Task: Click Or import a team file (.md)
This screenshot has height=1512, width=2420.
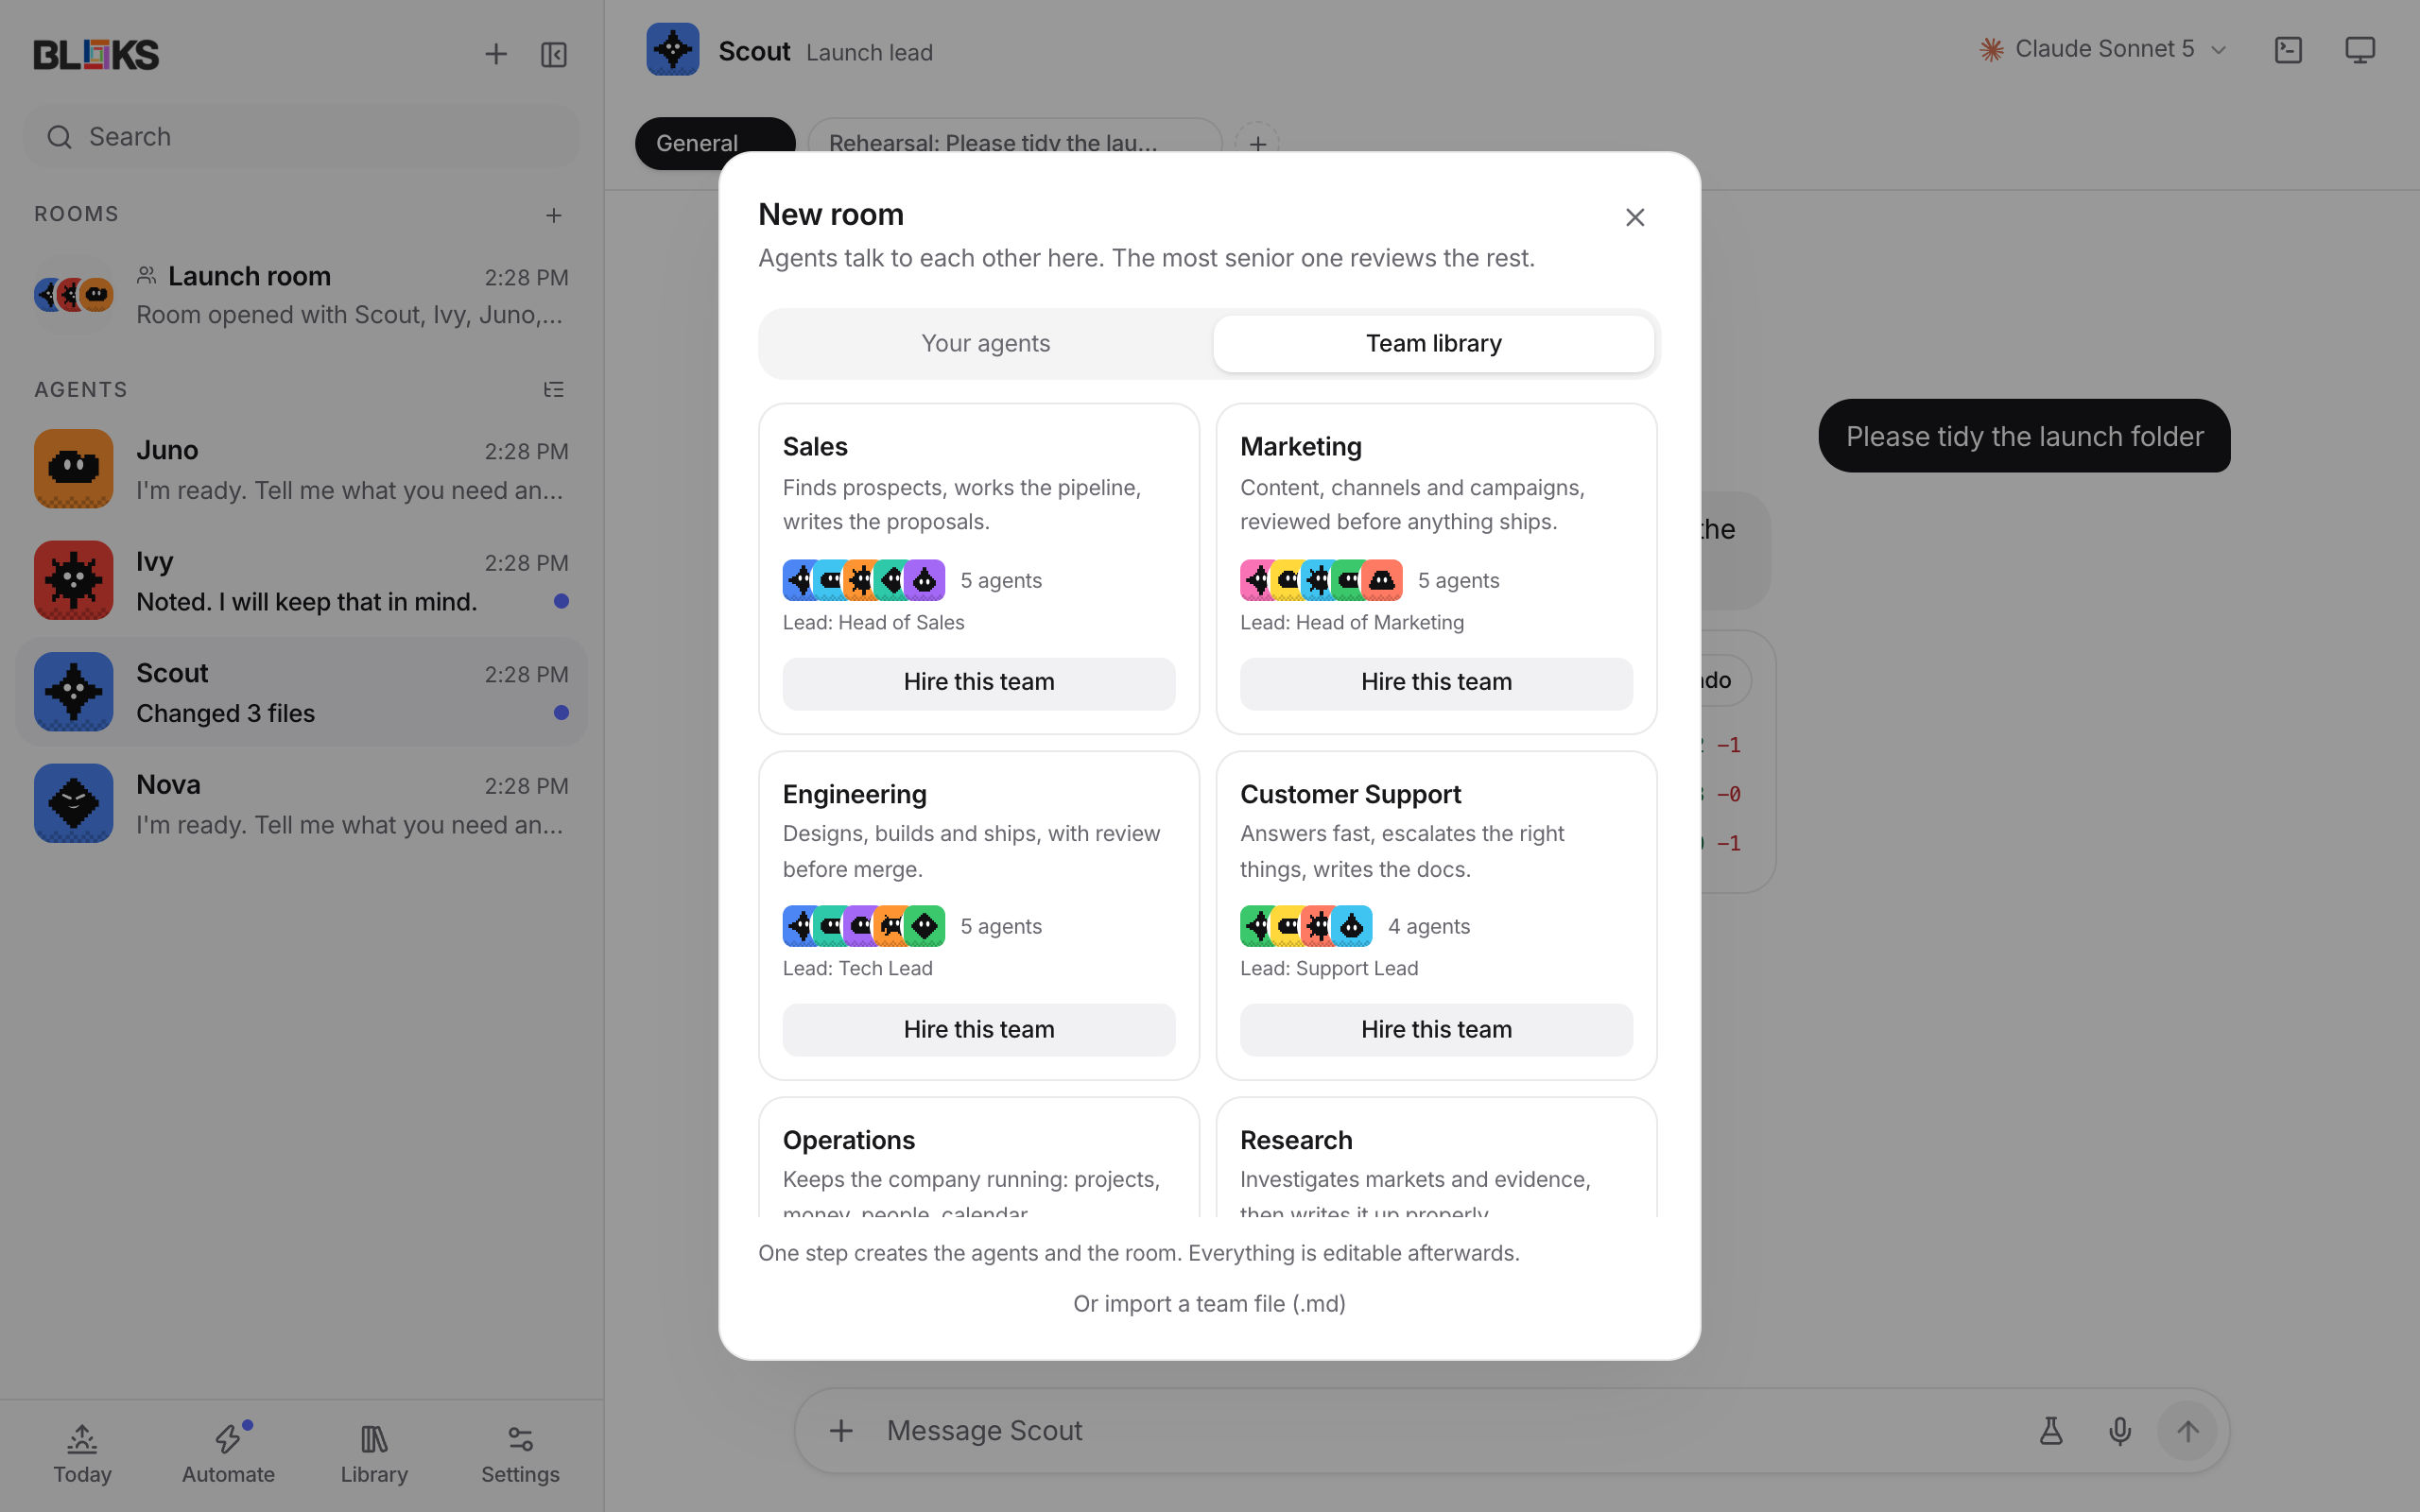Action: [1209, 1304]
